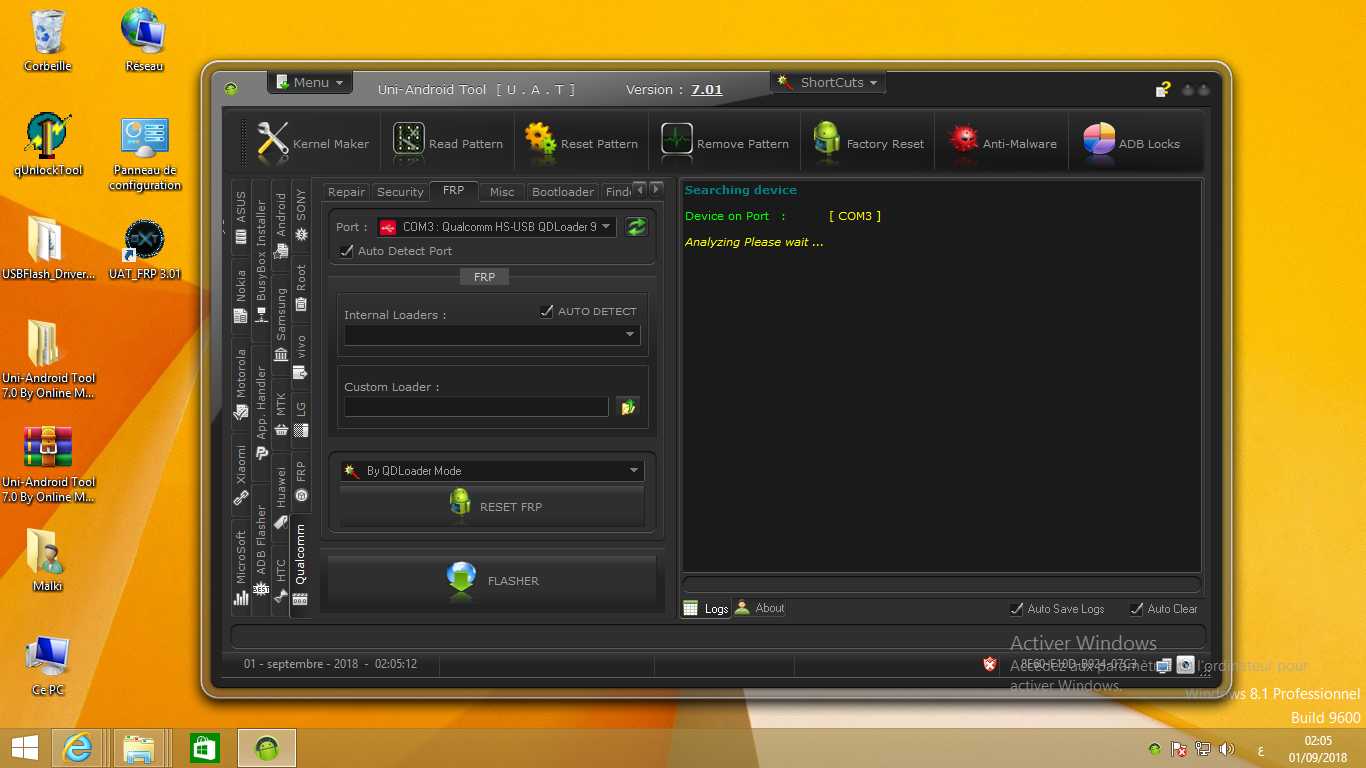Screen dimensions: 1366x768
Task: Click the screenshot camera icon in status bar
Action: point(1185,664)
